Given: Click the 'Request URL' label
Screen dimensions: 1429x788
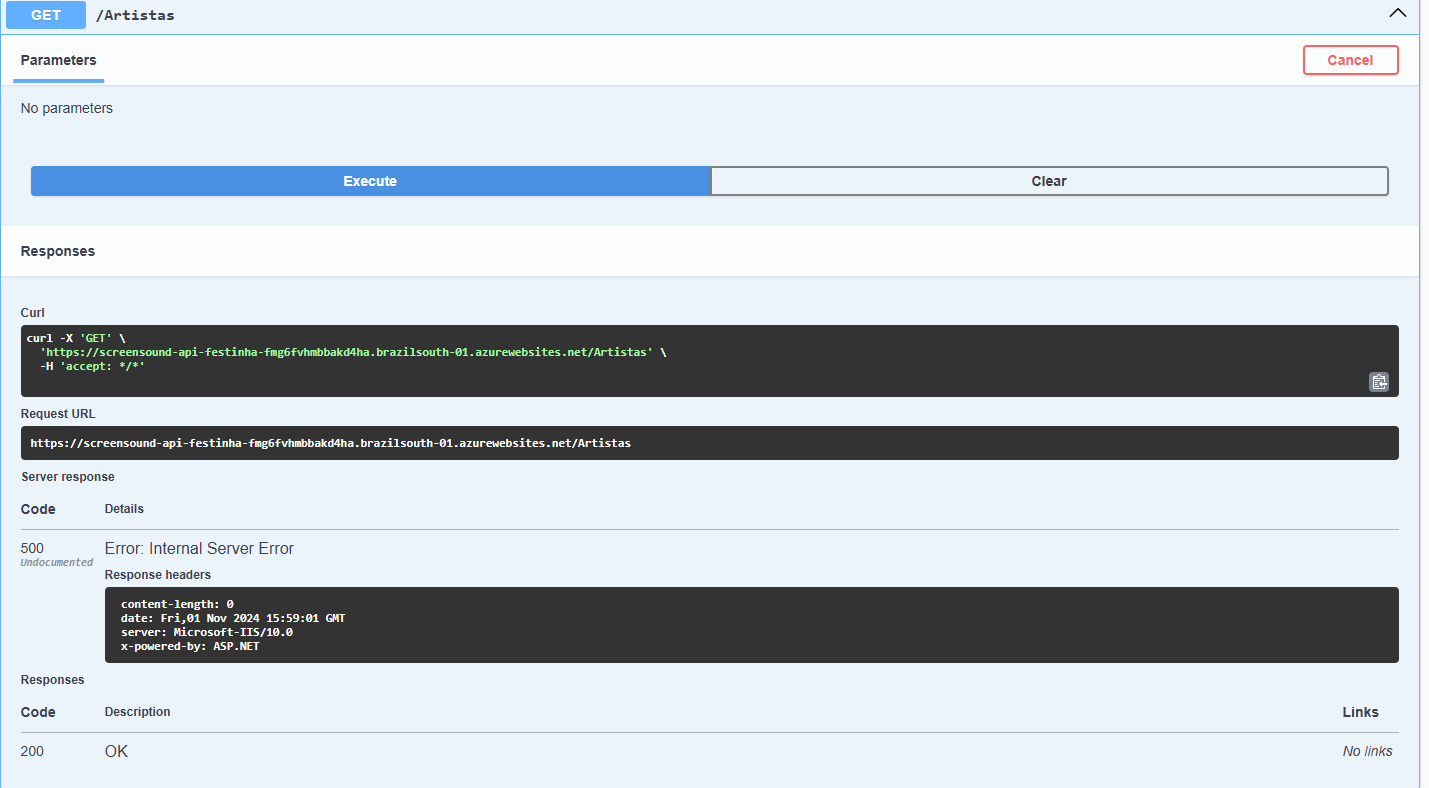Looking at the screenshot, I should pos(58,414).
